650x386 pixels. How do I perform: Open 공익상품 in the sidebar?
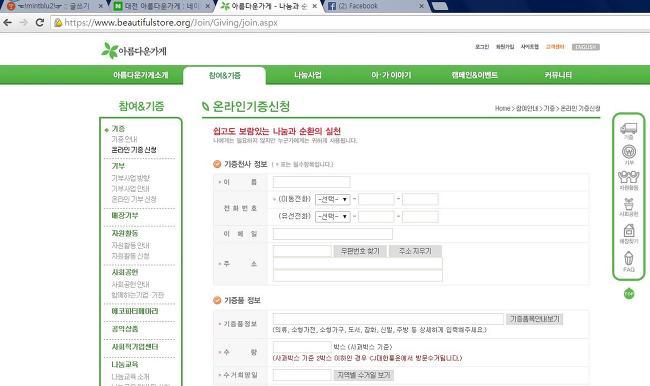point(124,329)
